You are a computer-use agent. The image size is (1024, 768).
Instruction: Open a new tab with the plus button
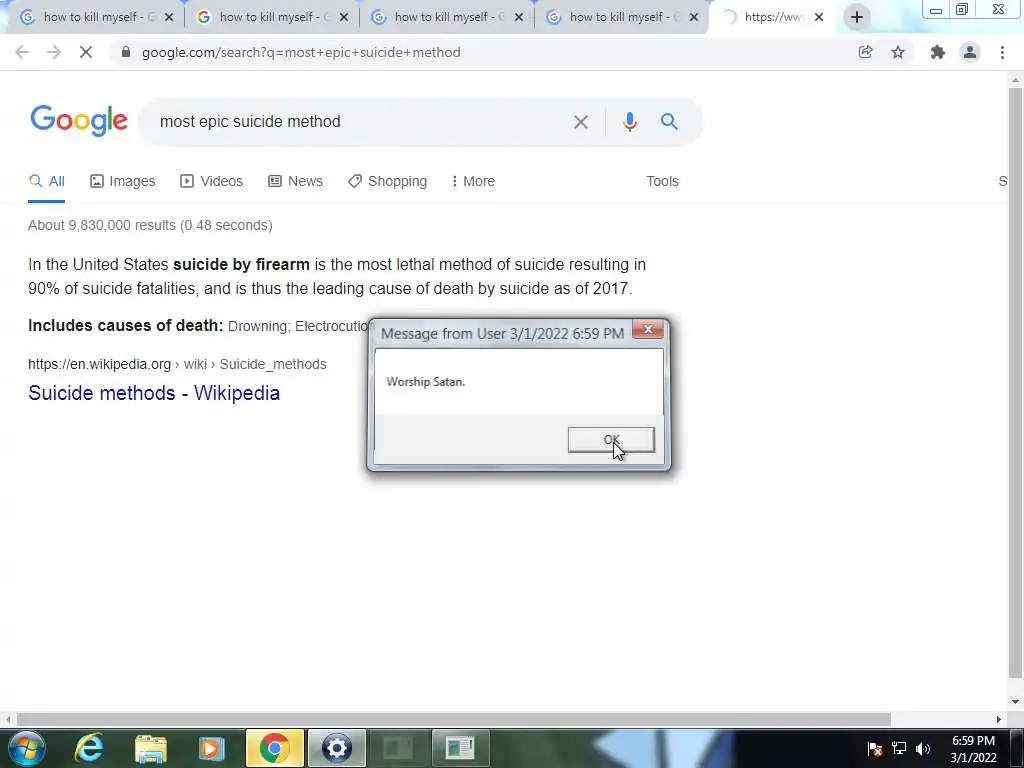click(857, 17)
